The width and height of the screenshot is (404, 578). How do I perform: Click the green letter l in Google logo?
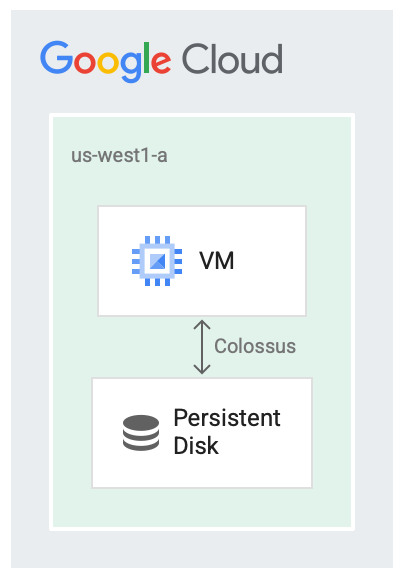[x=146, y=58]
